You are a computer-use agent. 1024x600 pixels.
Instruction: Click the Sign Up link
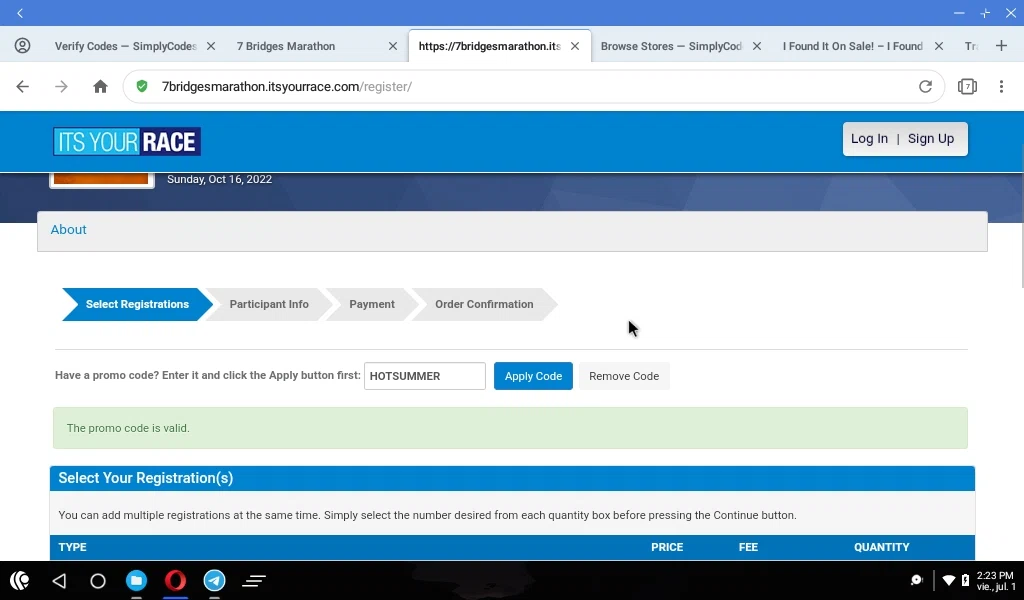point(931,138)
